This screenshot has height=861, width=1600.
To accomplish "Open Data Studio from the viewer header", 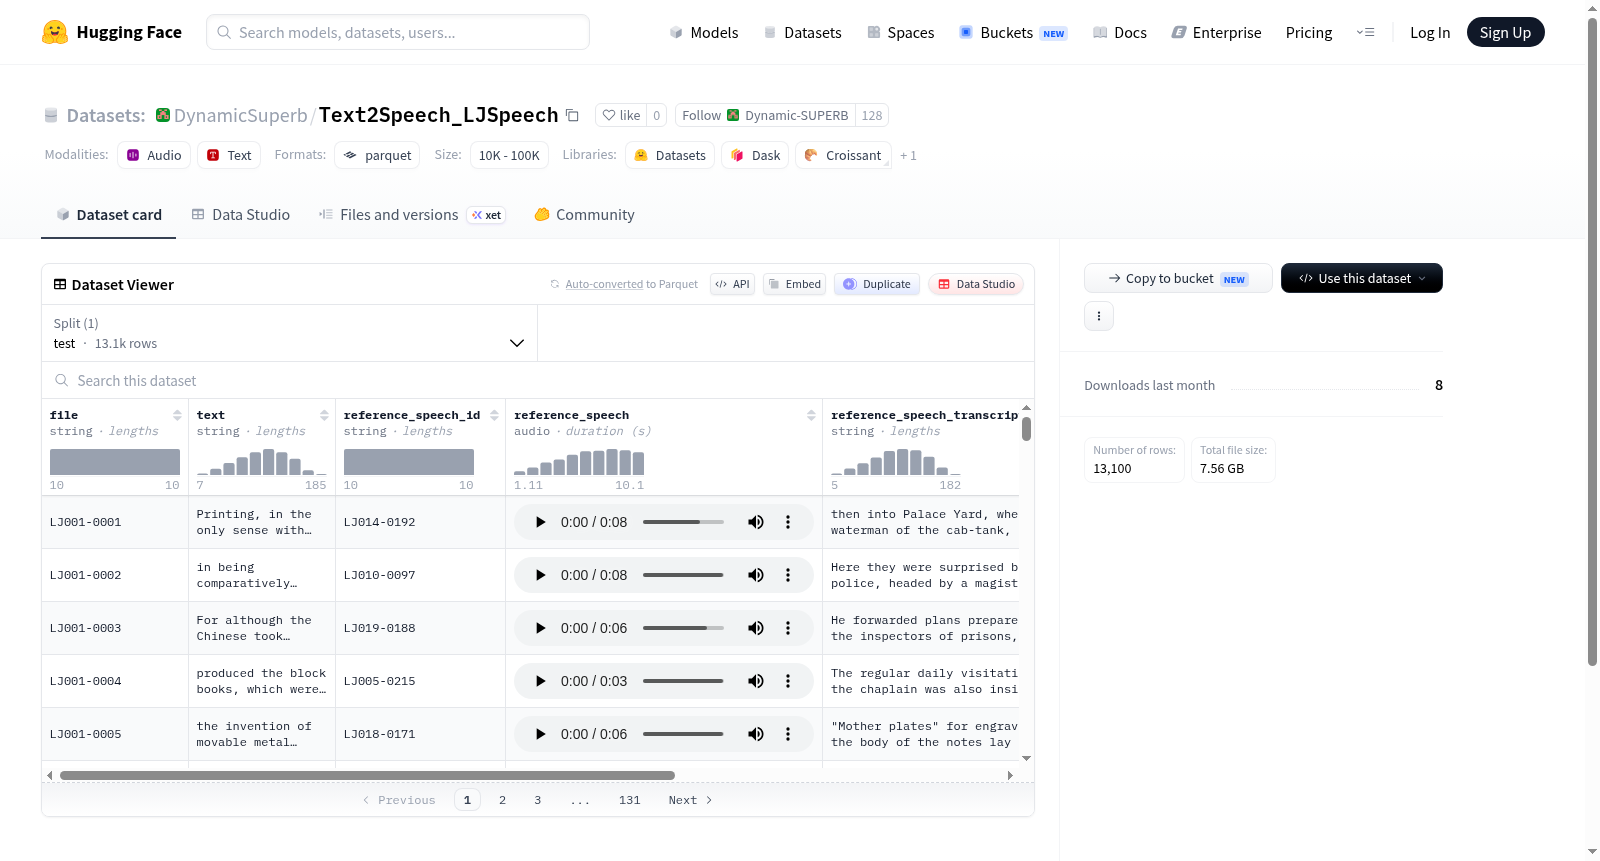I will point(976,284).
